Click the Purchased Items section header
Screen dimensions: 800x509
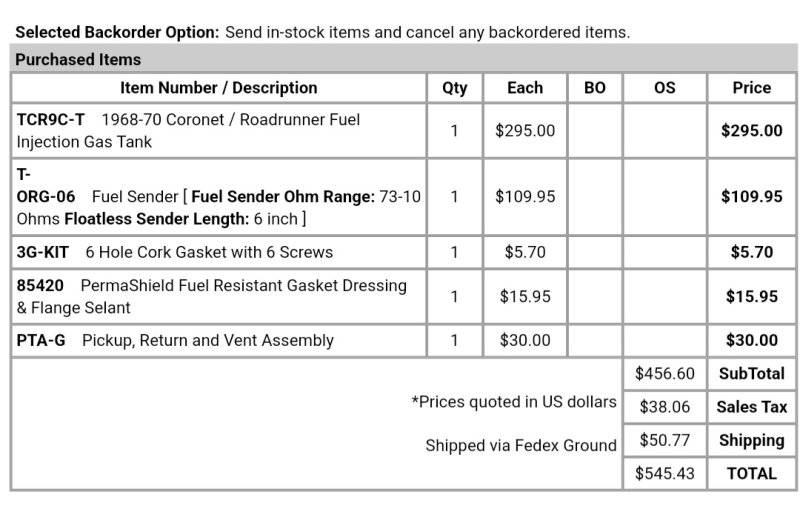[x=78, y=59]
